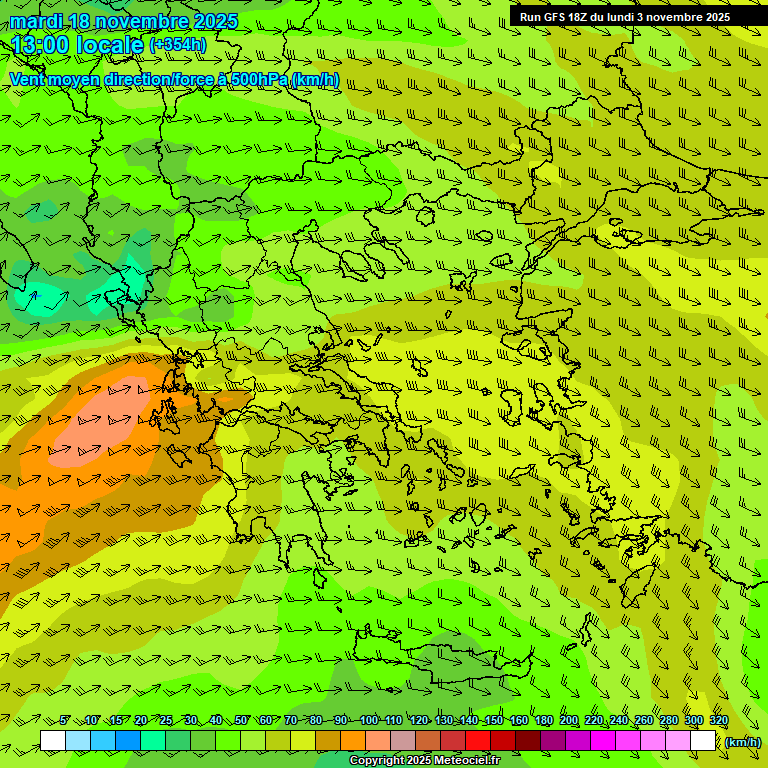Select the "(+354h)" forecast offset label

[178, 45]
